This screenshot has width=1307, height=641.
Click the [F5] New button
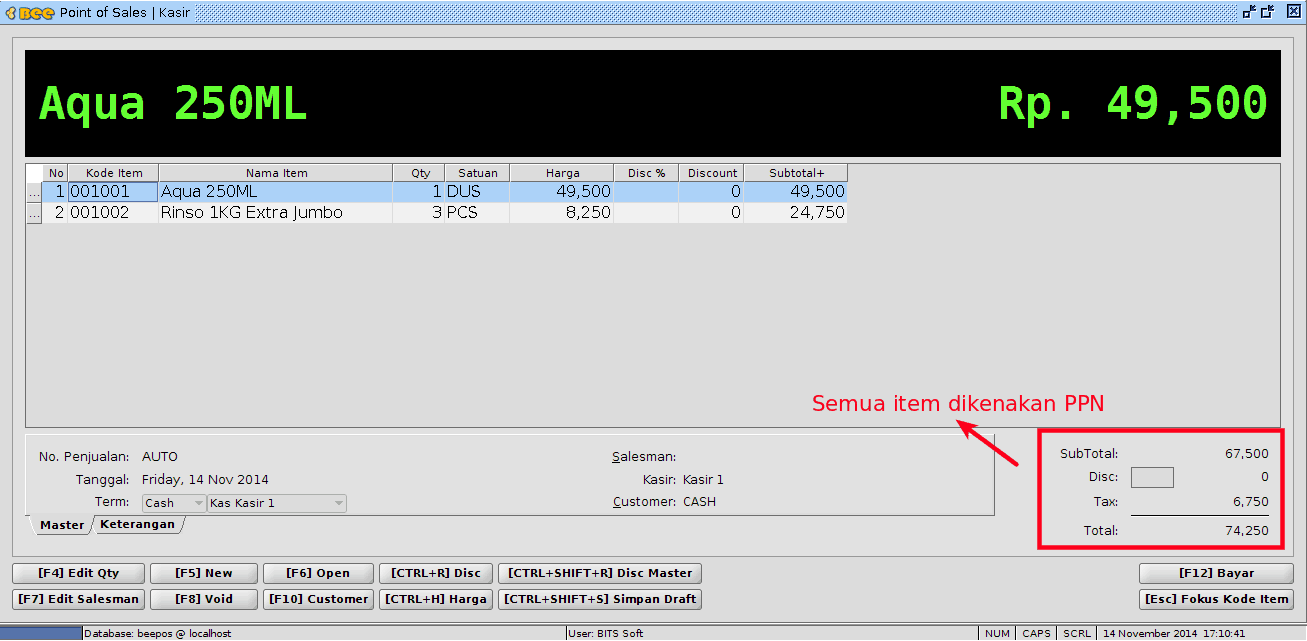click(204, 573)
